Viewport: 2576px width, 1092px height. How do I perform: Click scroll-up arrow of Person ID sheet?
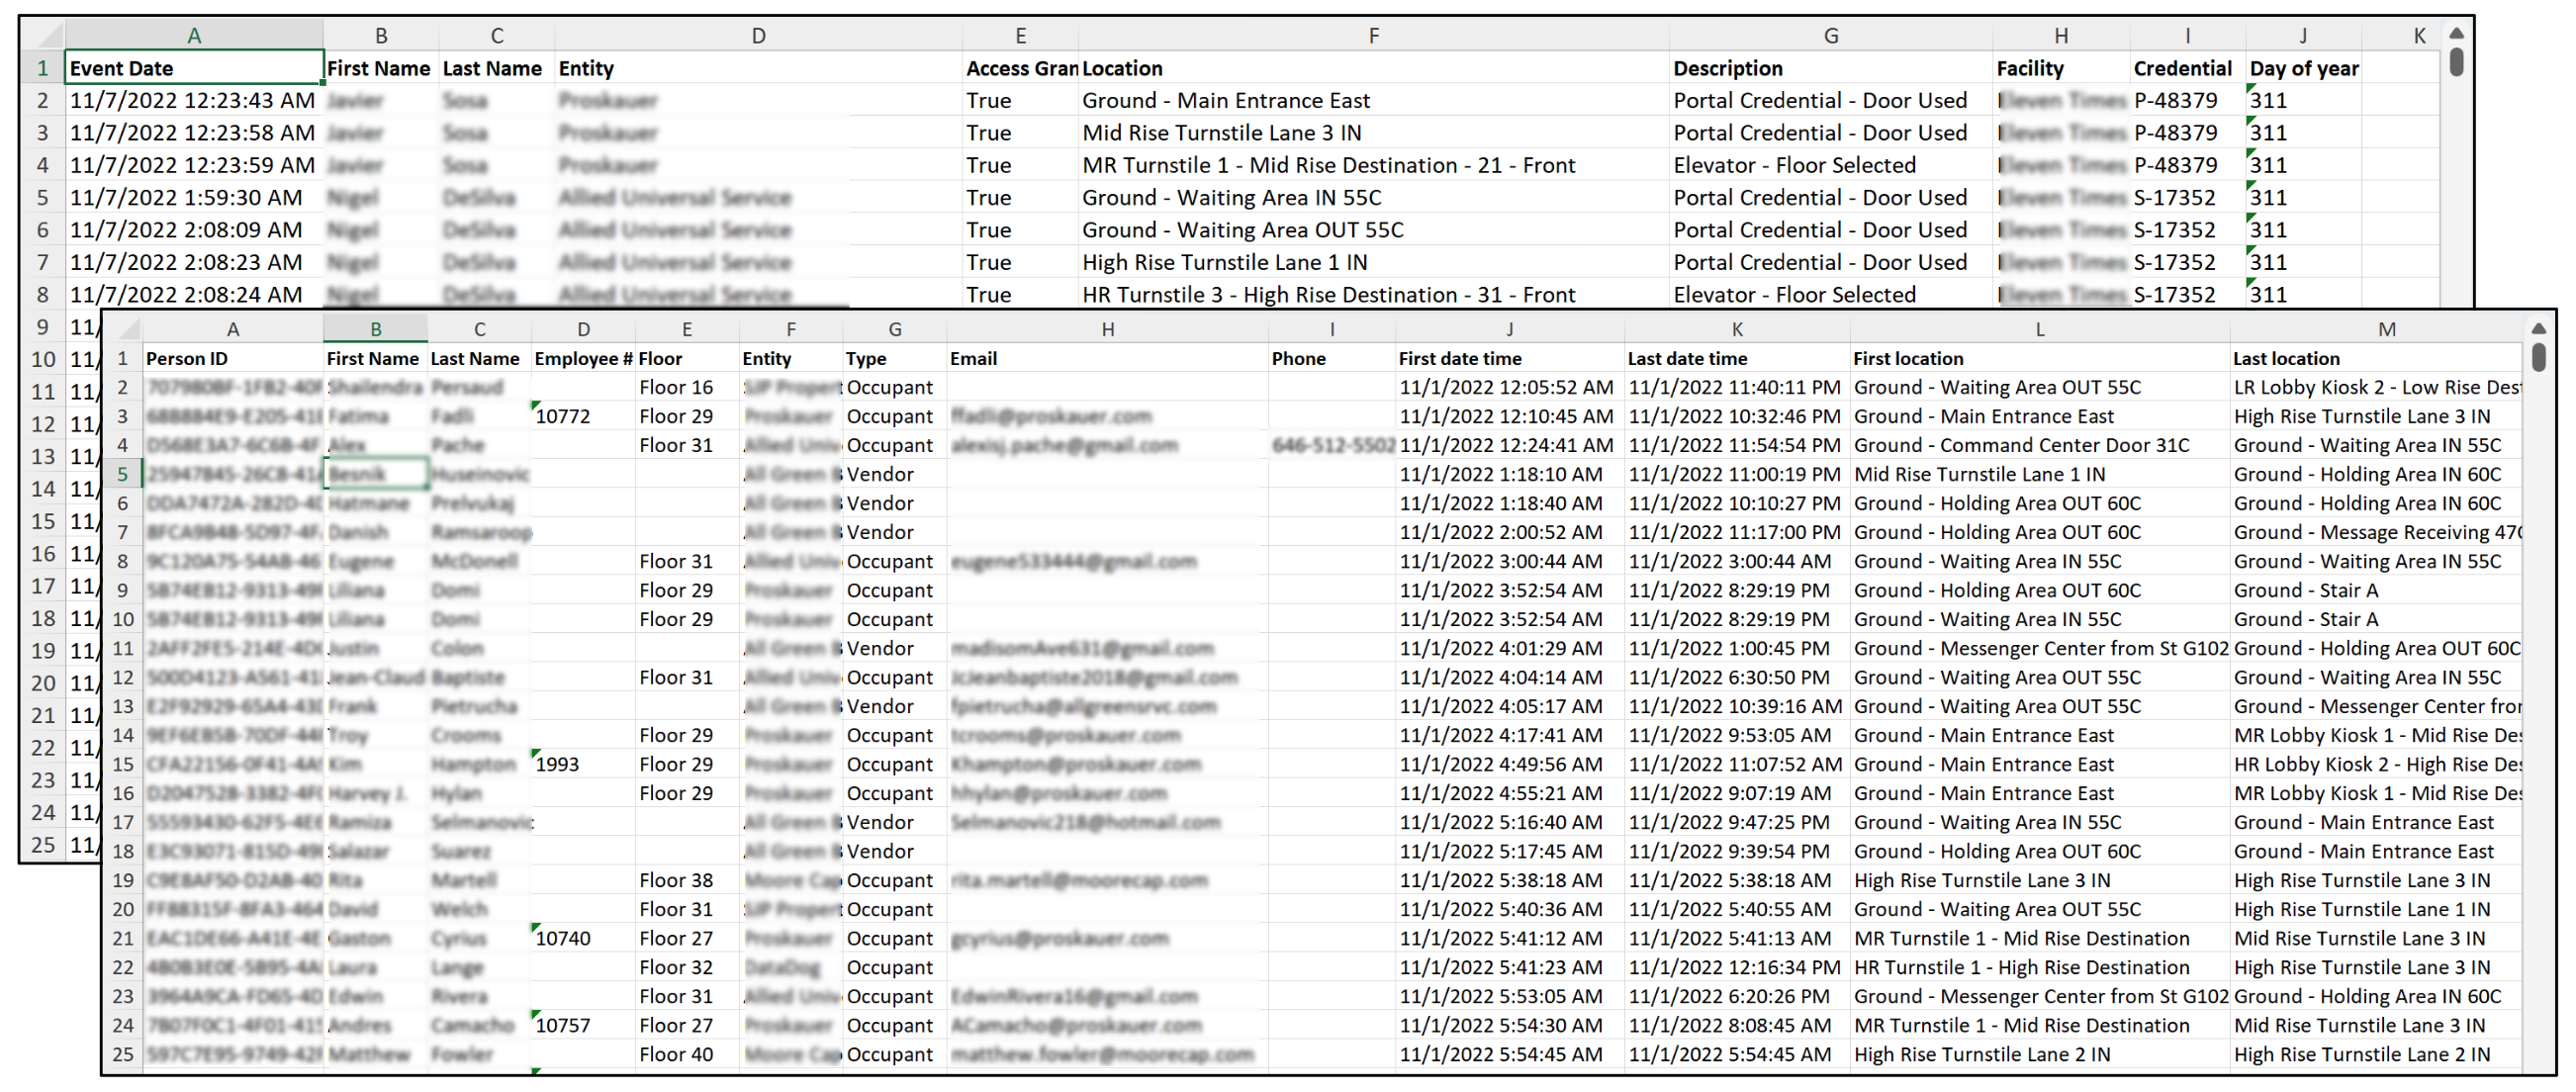(x=2538, y=328)
